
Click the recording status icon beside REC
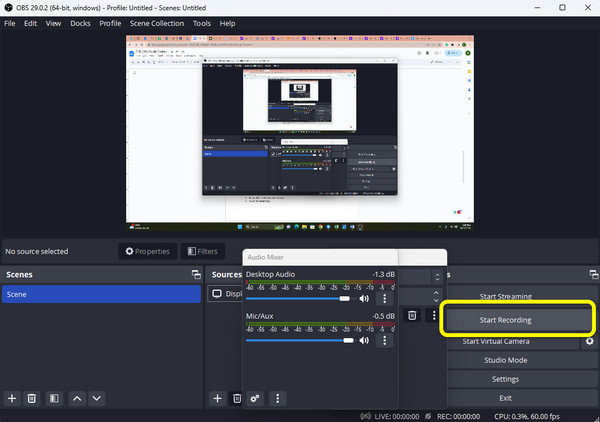pos(428,416)
